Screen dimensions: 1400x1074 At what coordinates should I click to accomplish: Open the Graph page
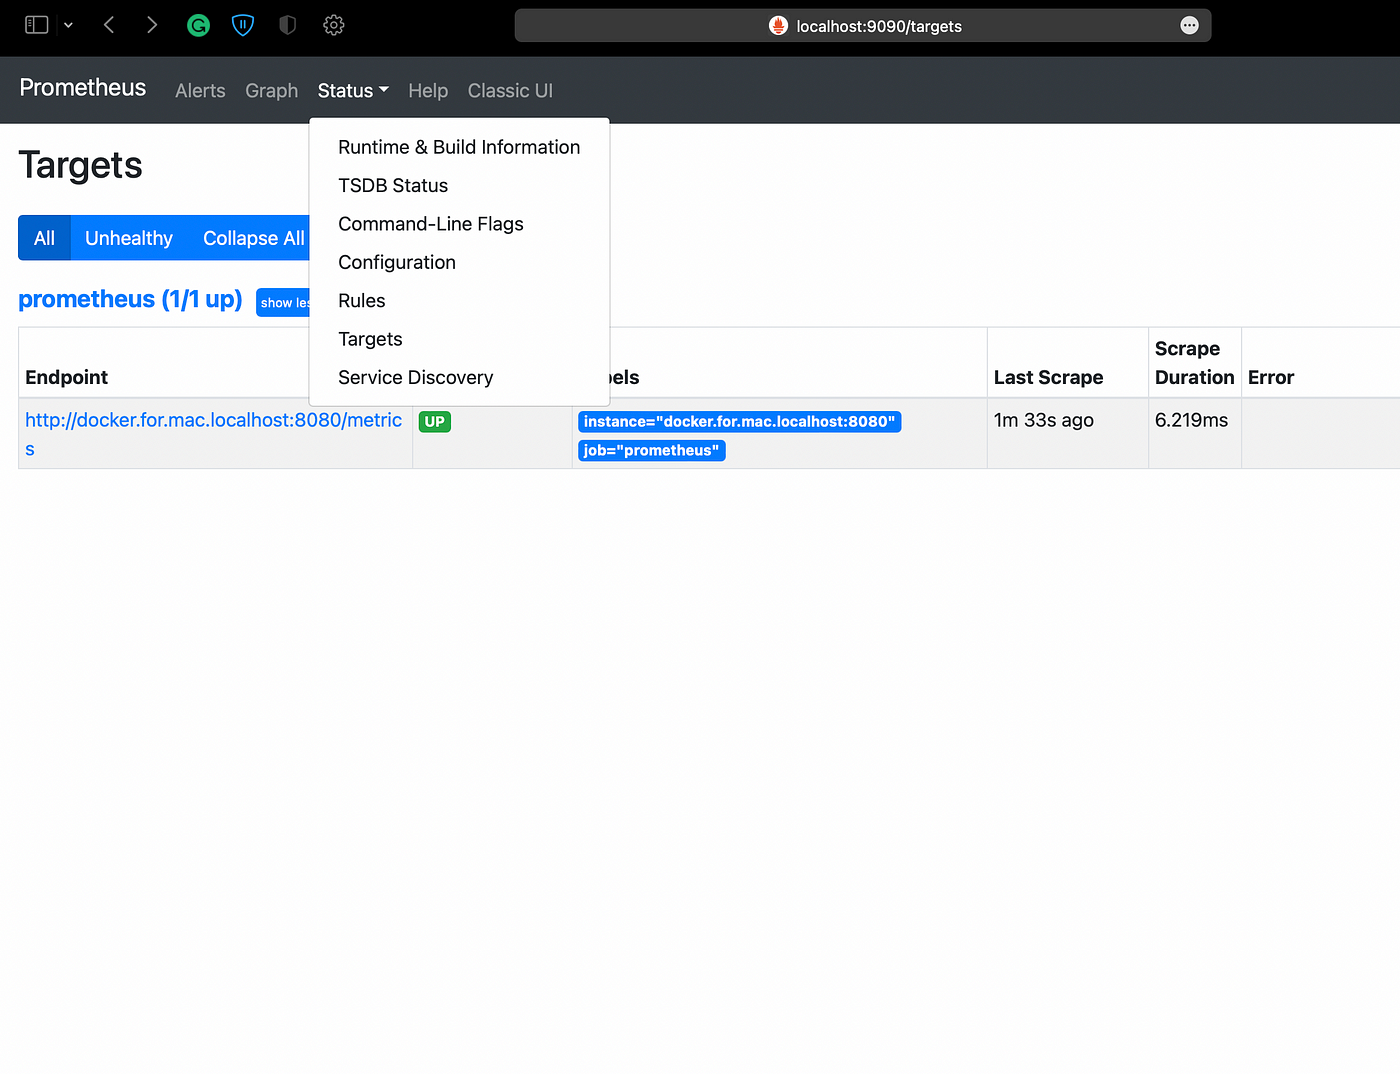(x=272, y=91)
